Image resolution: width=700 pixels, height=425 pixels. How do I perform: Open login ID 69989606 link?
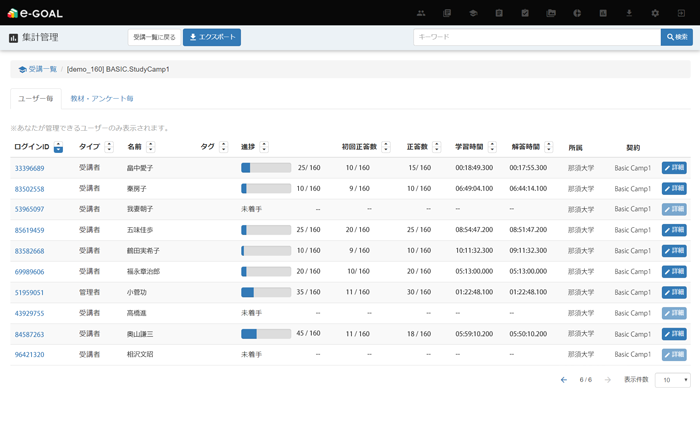tap(29, 271)
